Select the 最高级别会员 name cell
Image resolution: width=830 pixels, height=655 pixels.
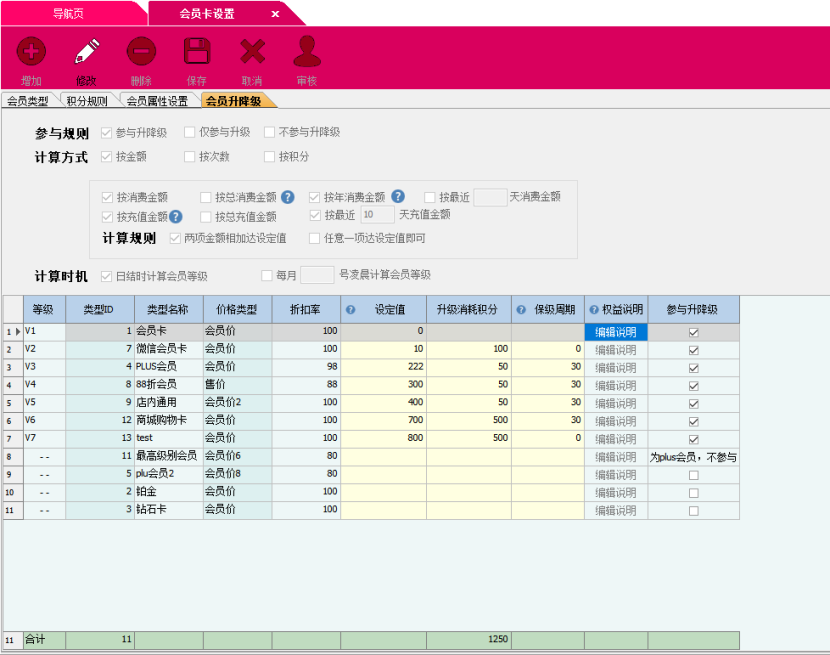click(168, 456)
